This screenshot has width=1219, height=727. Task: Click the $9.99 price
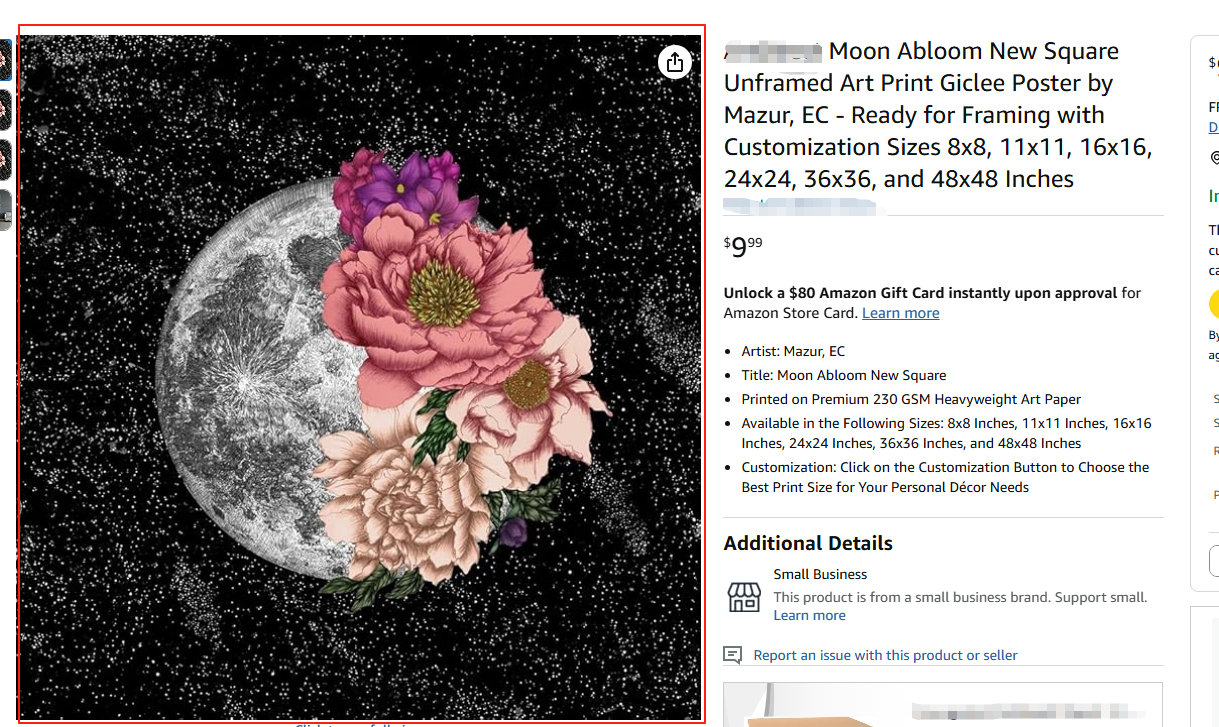click(x=743, y=247)
